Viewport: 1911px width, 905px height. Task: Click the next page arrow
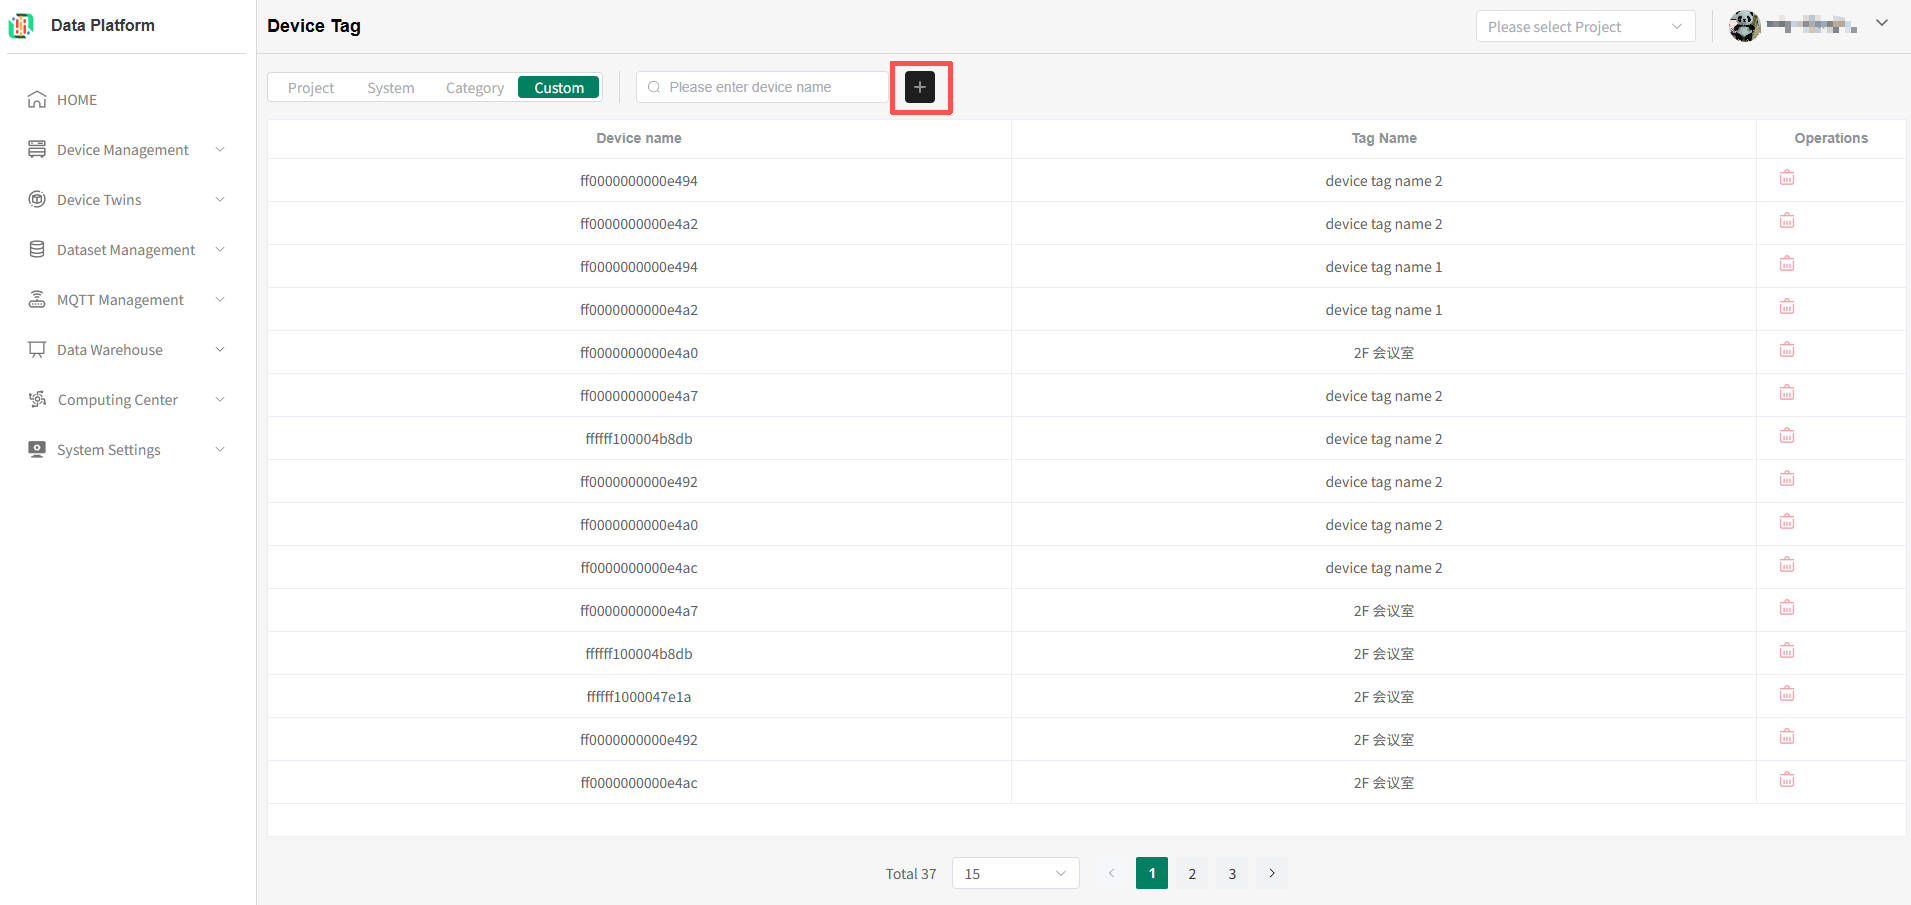[1271, 873]
